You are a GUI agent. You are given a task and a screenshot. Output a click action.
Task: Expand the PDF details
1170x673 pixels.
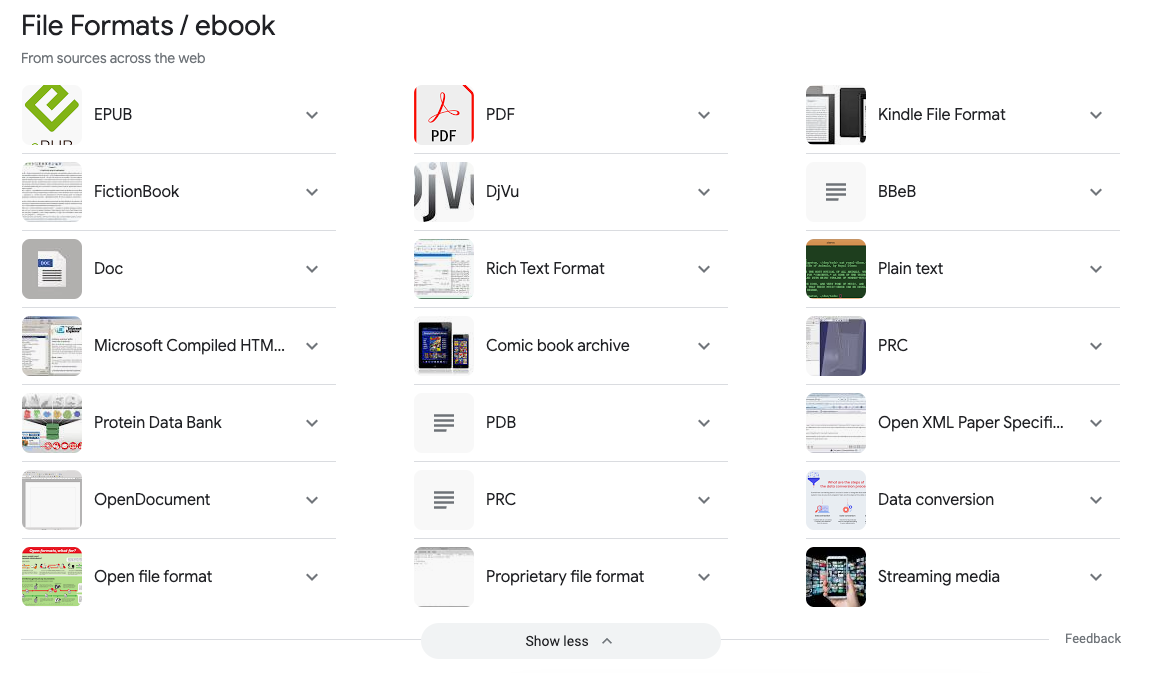[703, 115]
